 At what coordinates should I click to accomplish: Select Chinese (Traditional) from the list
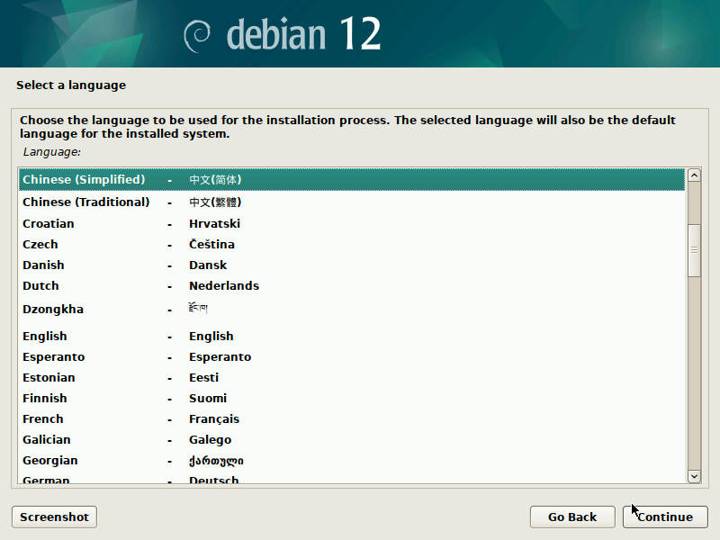[86, 202]
